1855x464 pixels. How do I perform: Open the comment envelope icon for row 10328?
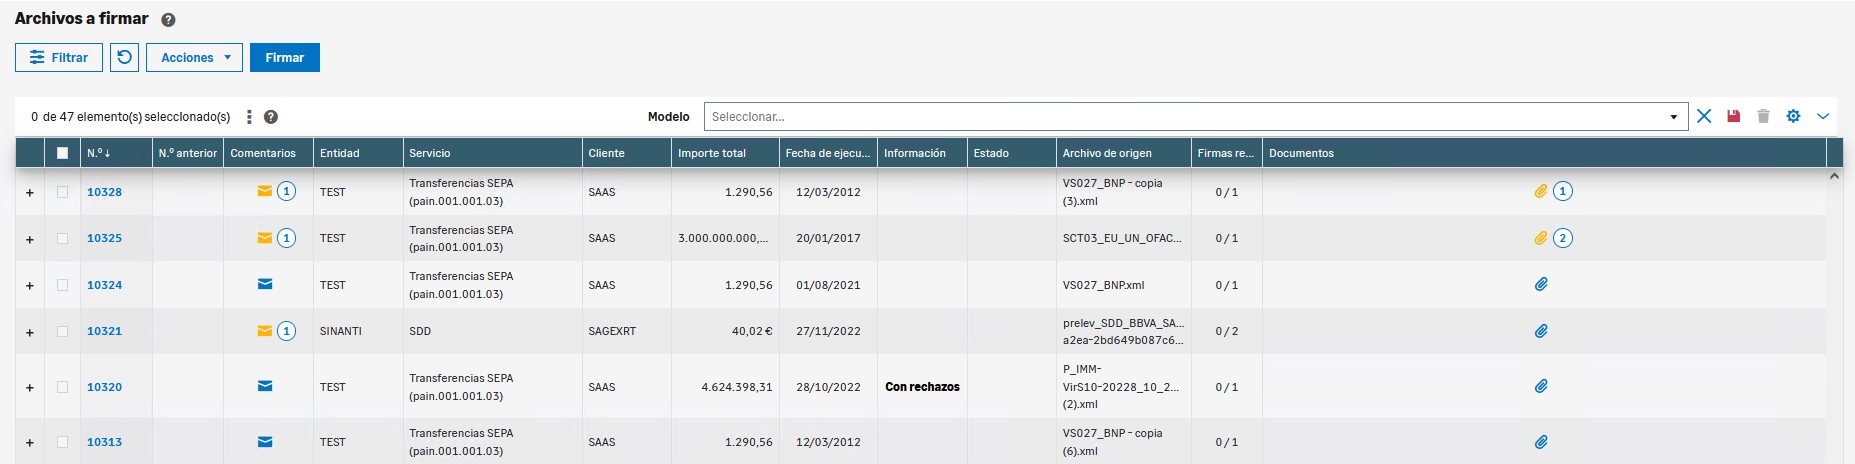264,191
